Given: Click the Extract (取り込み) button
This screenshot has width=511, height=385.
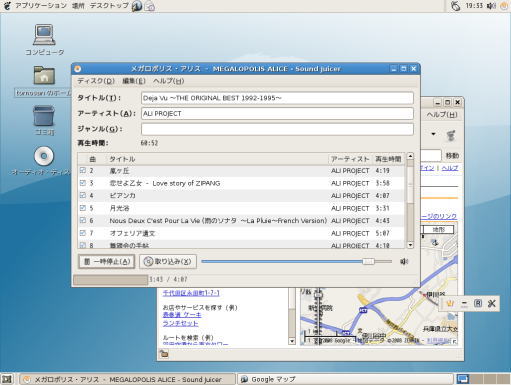Looking at the screenshot, I should [168, 262].
